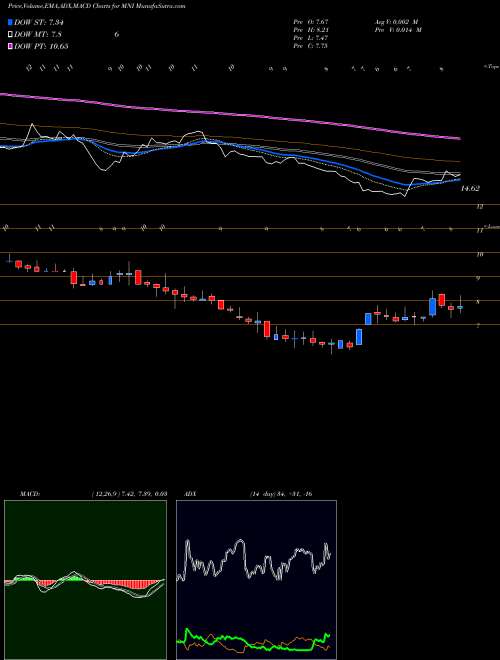Click the ADX panel title

coord(191,494)
